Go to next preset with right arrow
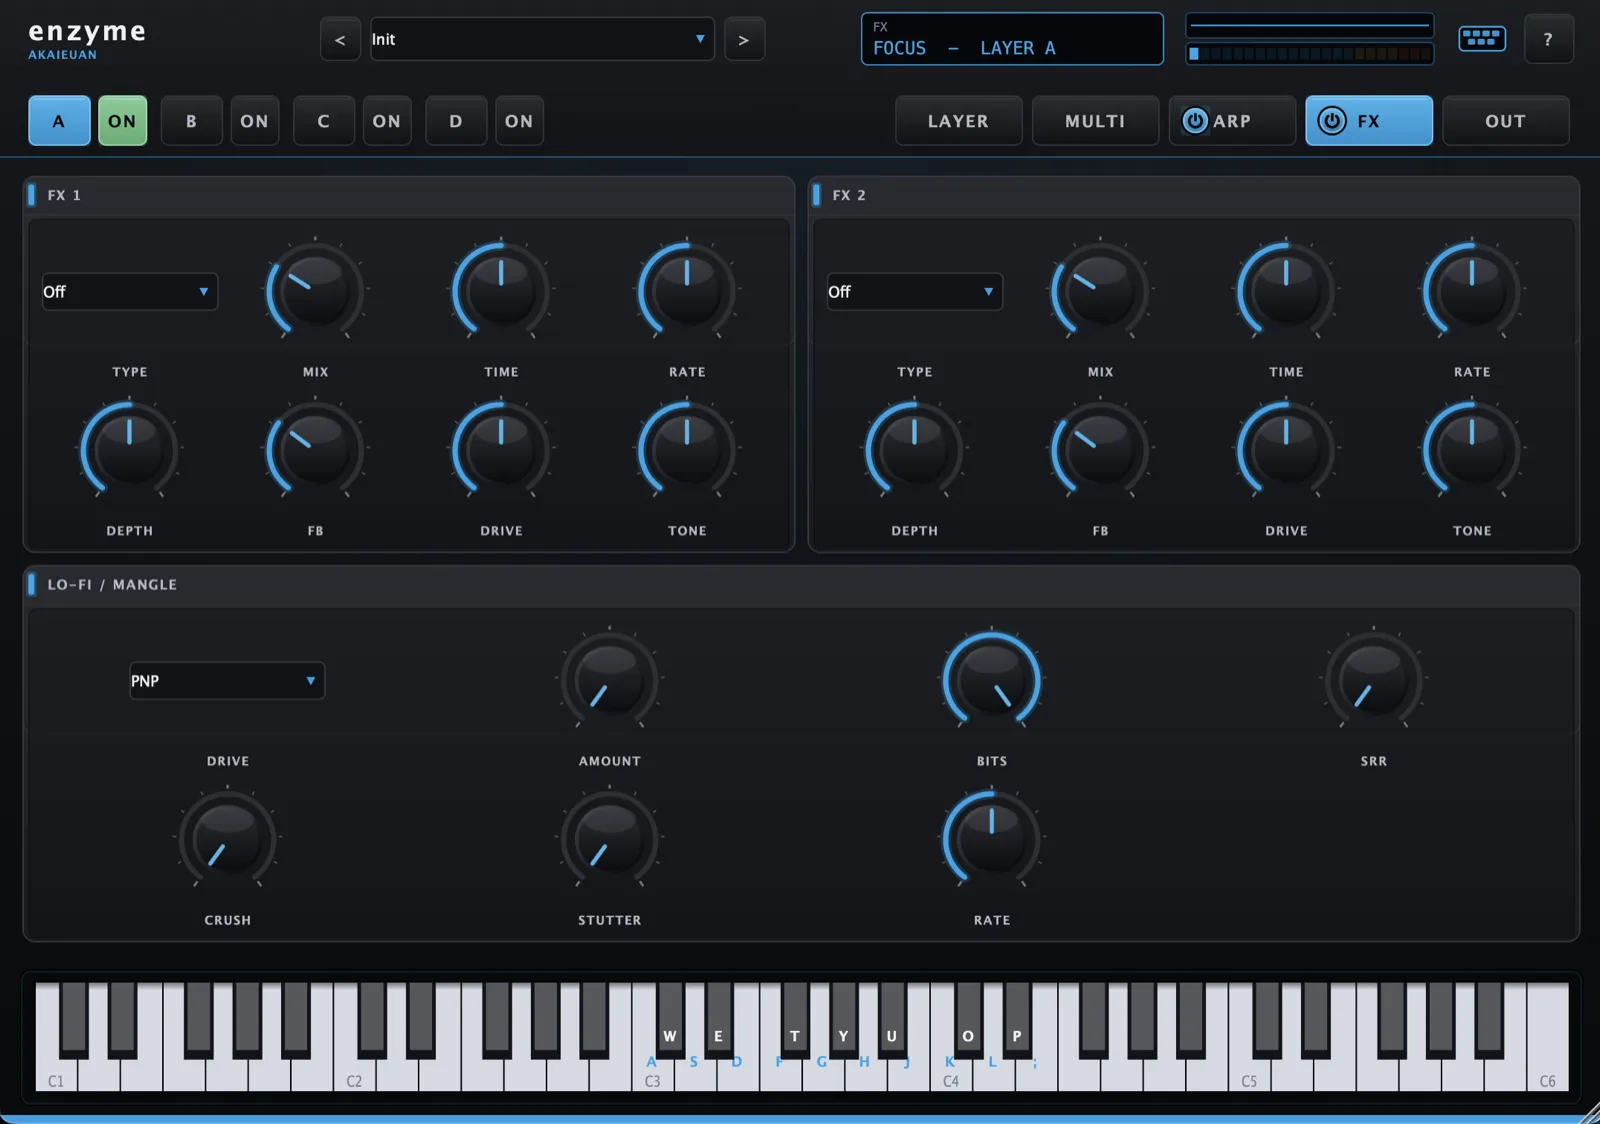Viewport: 1600px width, 1124px height. coord(744,40)
